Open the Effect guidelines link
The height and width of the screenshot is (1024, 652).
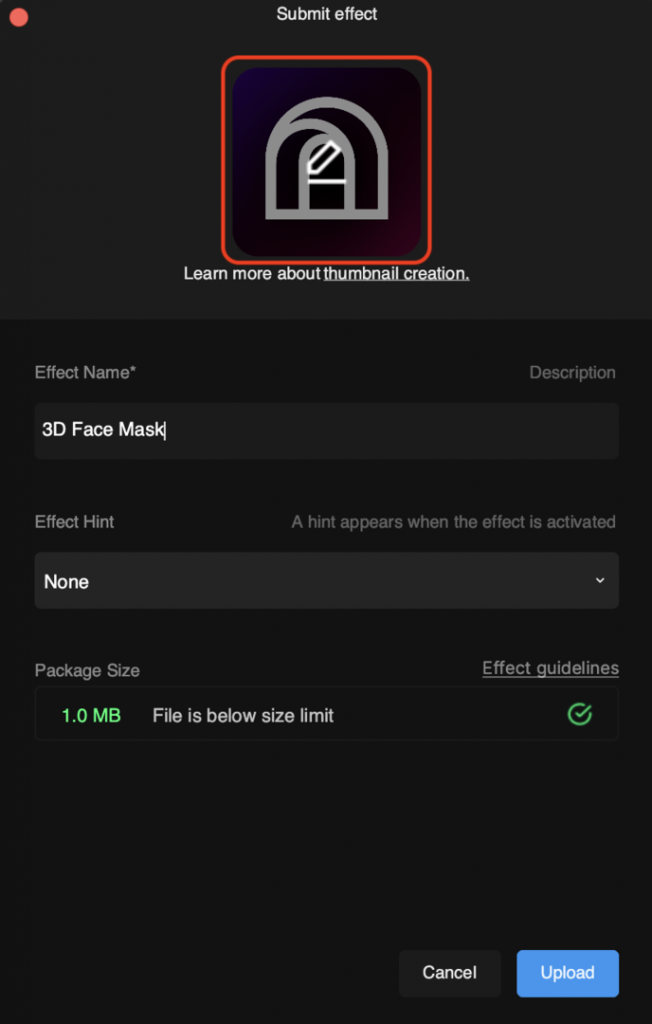coord(550,668)
